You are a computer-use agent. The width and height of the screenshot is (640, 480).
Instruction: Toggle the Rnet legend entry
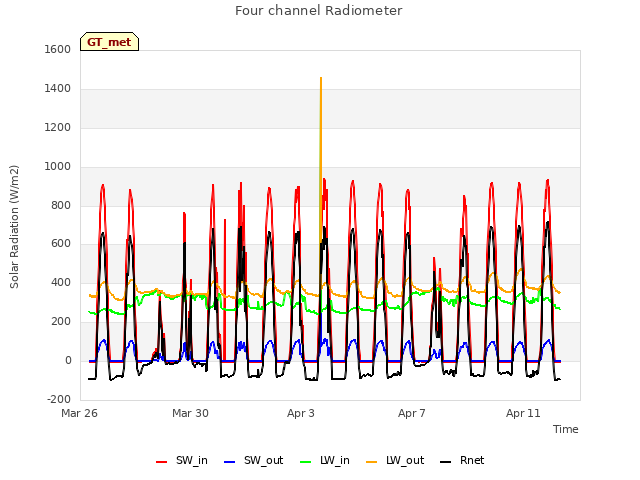click(462, 460)
